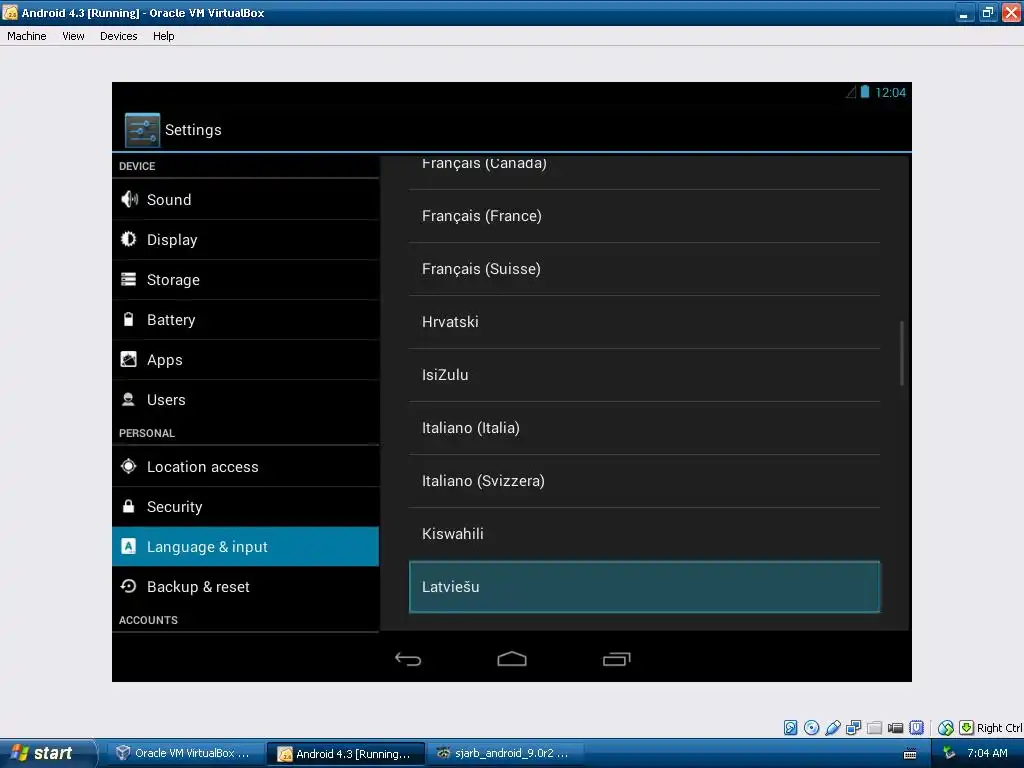Viewport: 1024px width, 768px height.
Task: Click the 12:04 Android clock
Action: tap(890, 93)
